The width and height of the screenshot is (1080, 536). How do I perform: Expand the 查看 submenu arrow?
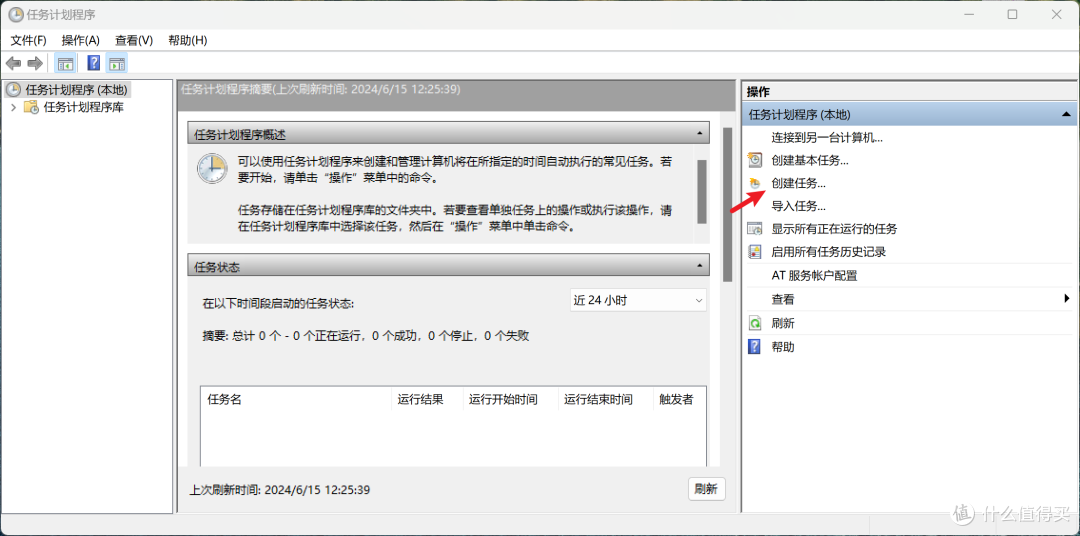tap(1066, 298)
